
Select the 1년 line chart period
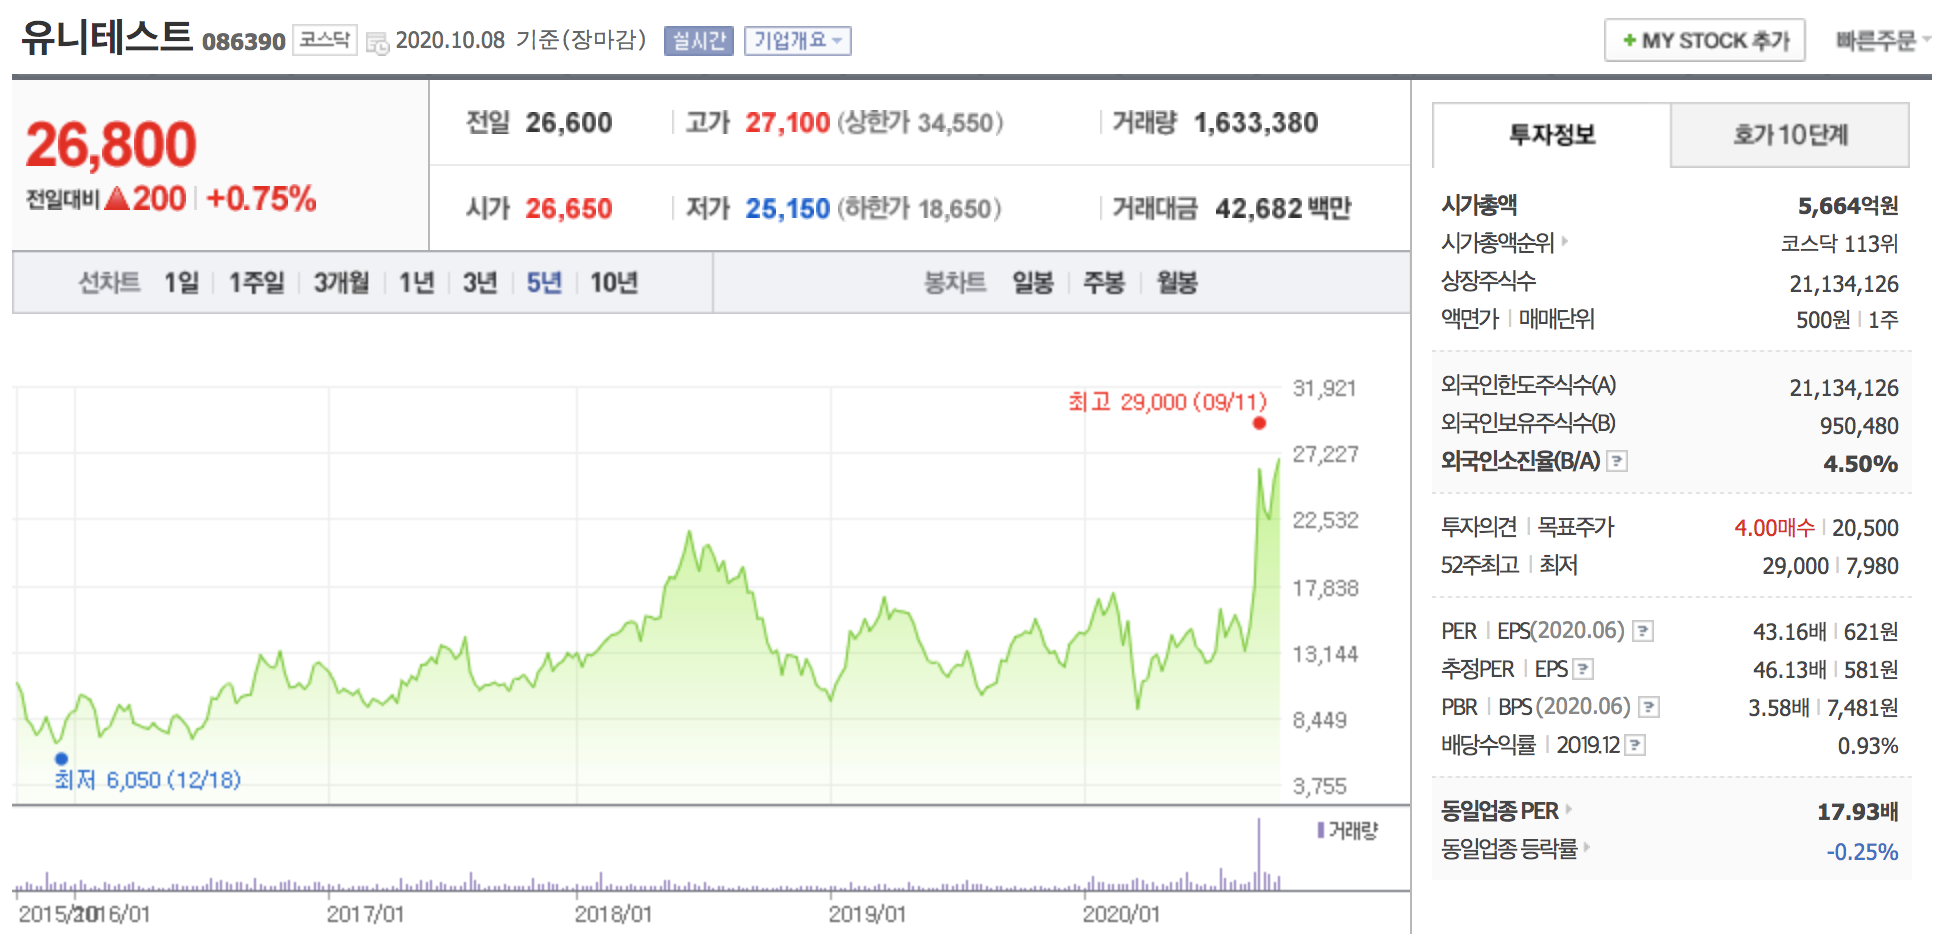tap(416, 283)
